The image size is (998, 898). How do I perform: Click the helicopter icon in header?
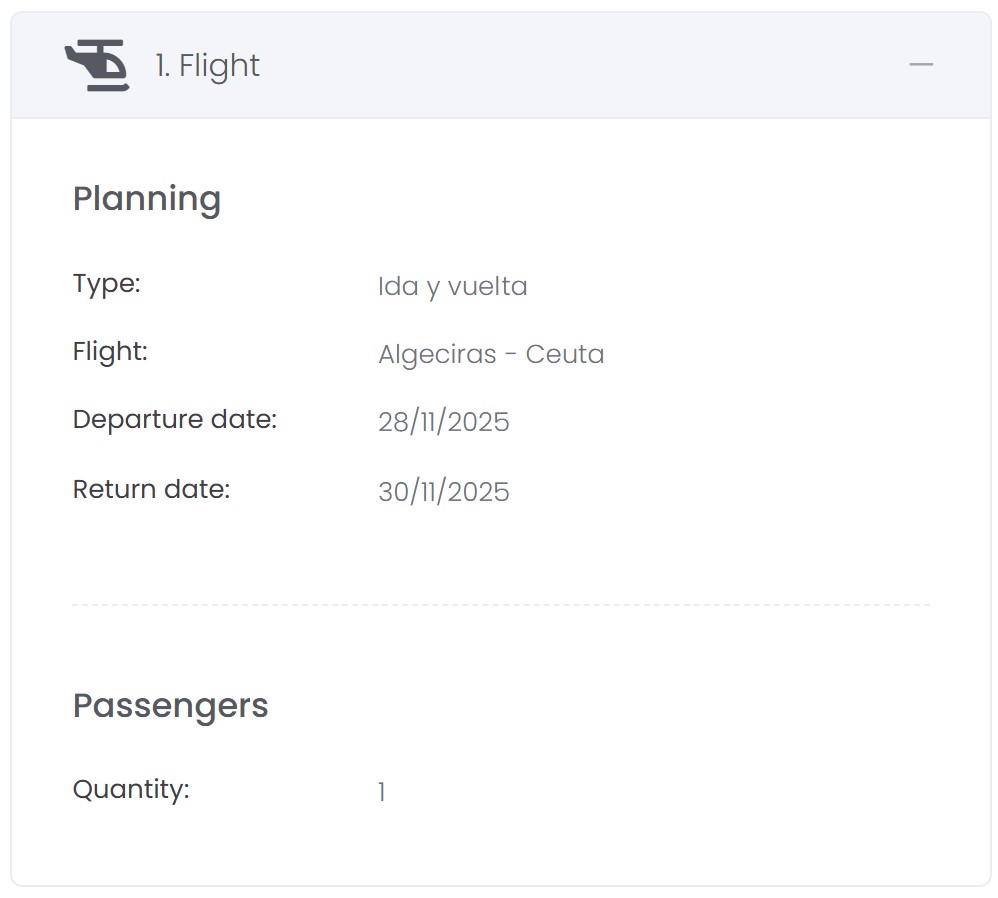(97, 66)
